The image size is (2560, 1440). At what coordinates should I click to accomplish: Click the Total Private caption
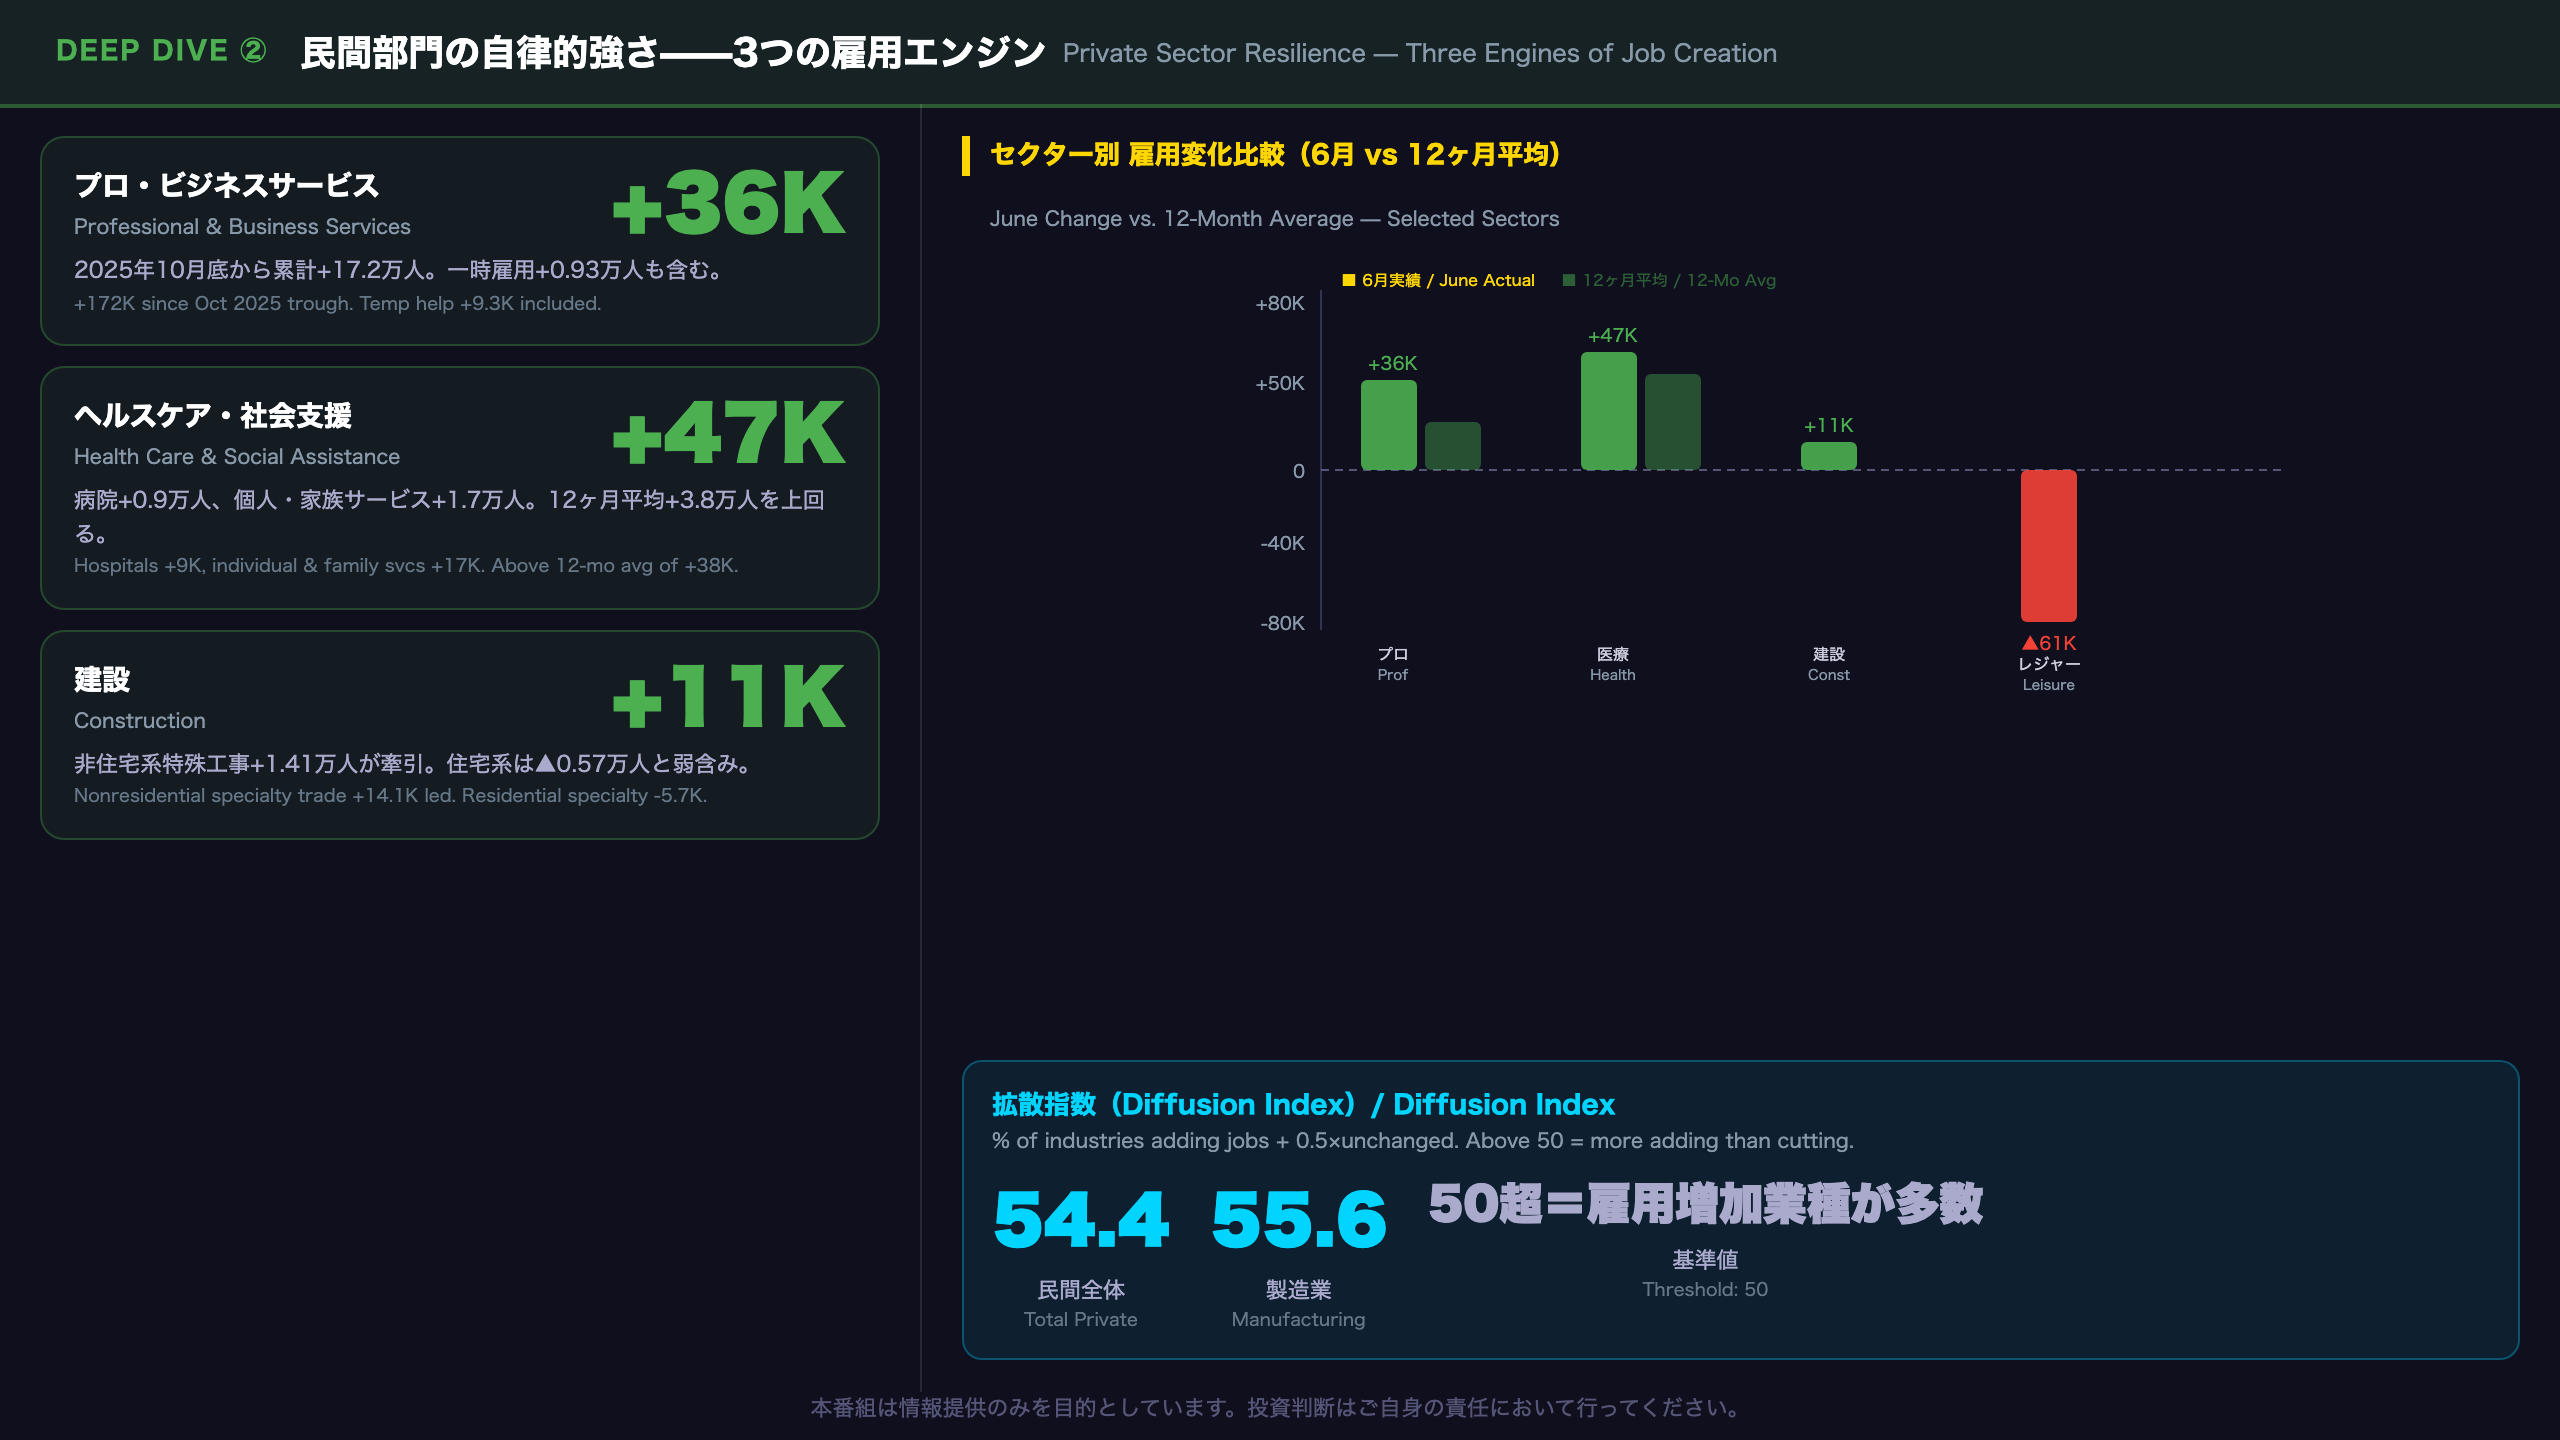coord(1081,1320)
